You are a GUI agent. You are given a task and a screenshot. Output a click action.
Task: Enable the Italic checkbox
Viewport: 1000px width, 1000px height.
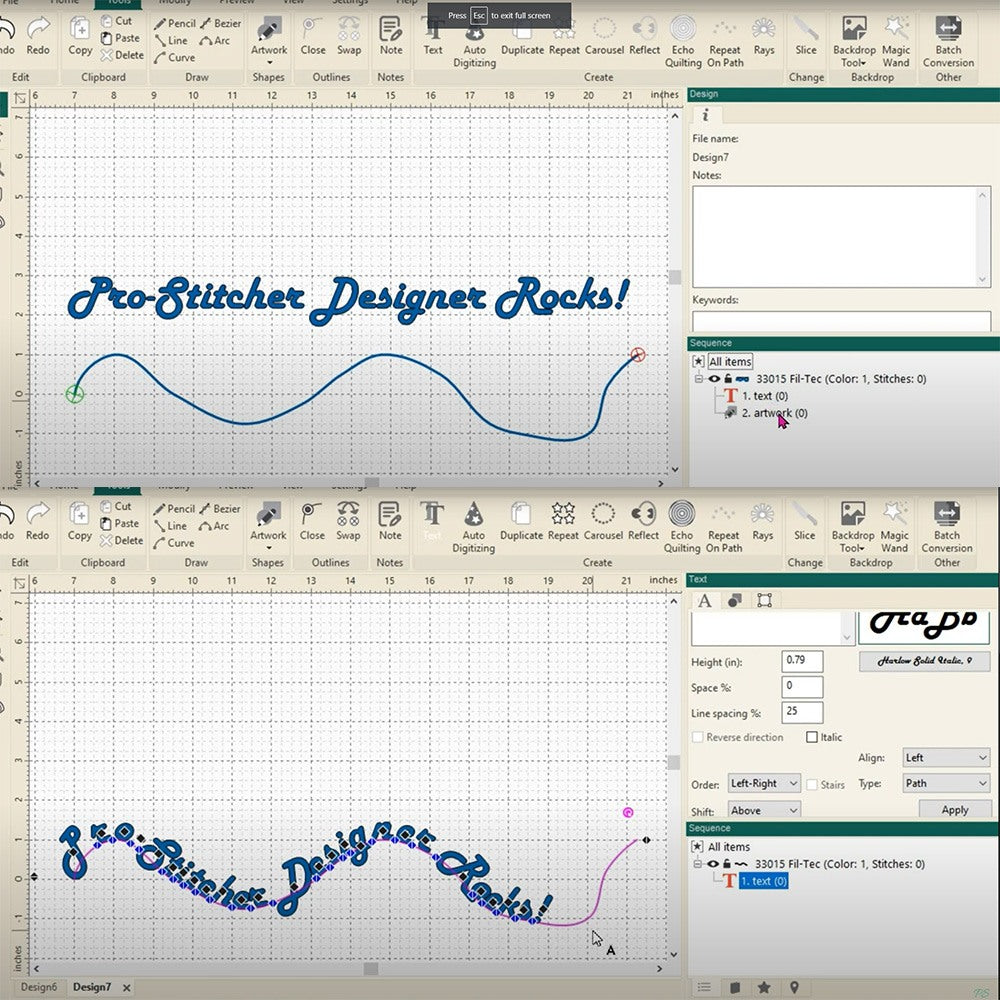coord(812,737)
